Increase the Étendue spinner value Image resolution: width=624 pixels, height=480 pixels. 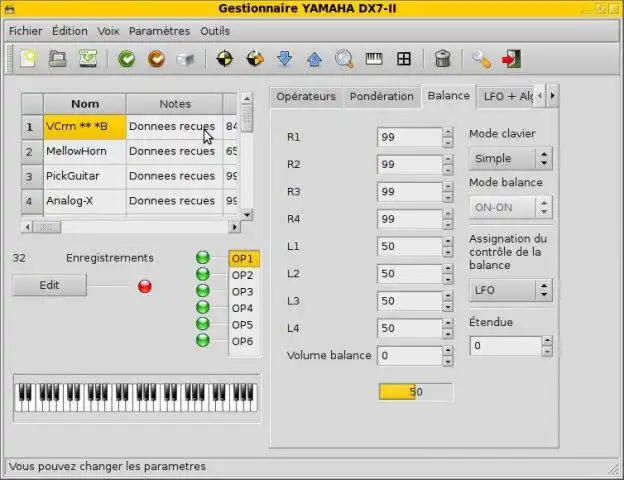pyautogui.click(x=547, y=341)
